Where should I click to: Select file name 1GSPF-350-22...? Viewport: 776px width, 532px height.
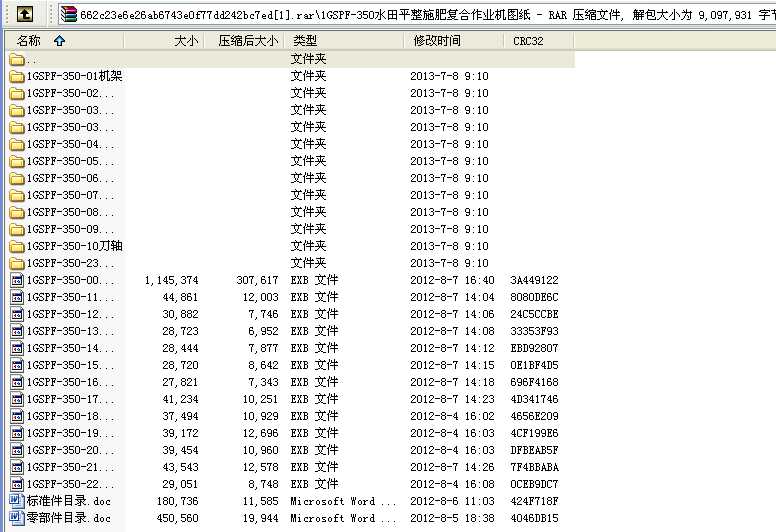click(71, 484)
